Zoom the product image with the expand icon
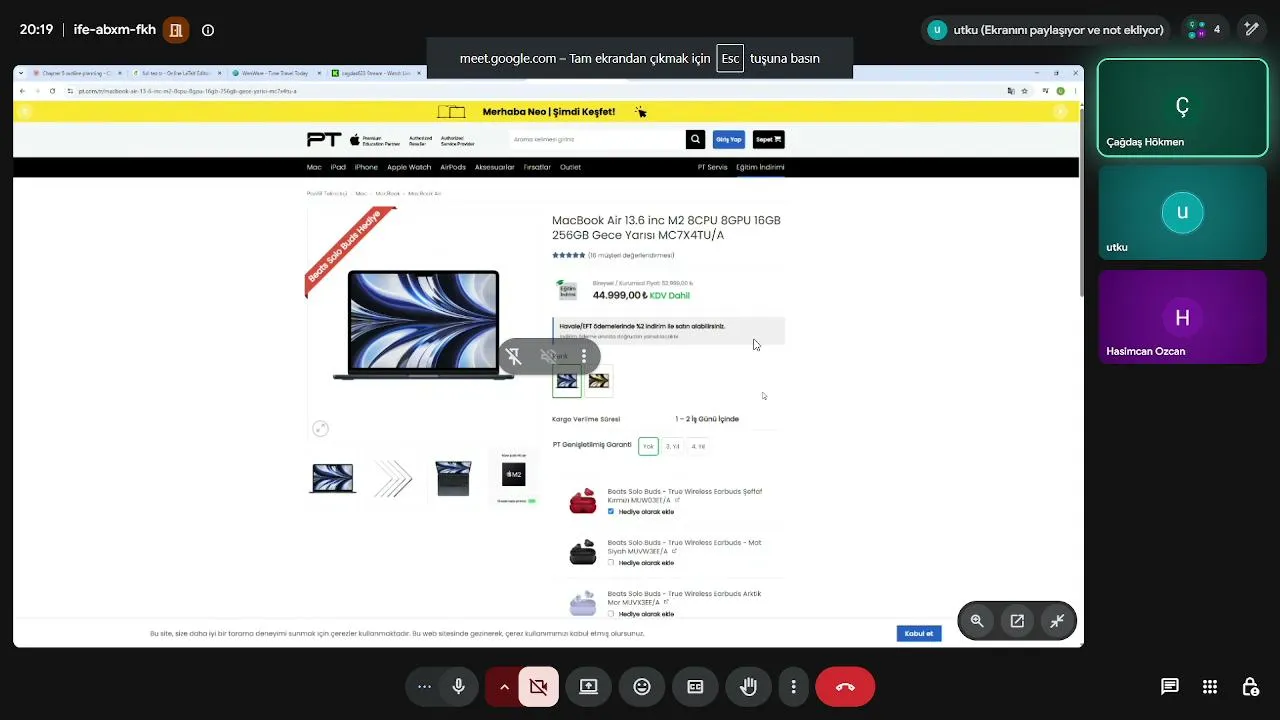The image size is (1280, 720). [320, 429]
